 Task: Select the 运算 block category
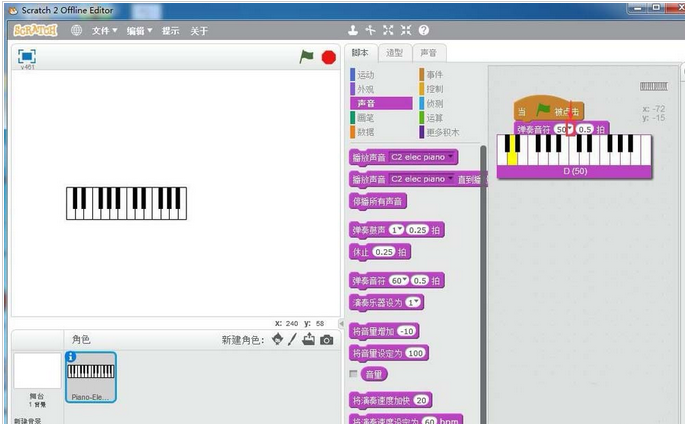[x=432, y=117]
